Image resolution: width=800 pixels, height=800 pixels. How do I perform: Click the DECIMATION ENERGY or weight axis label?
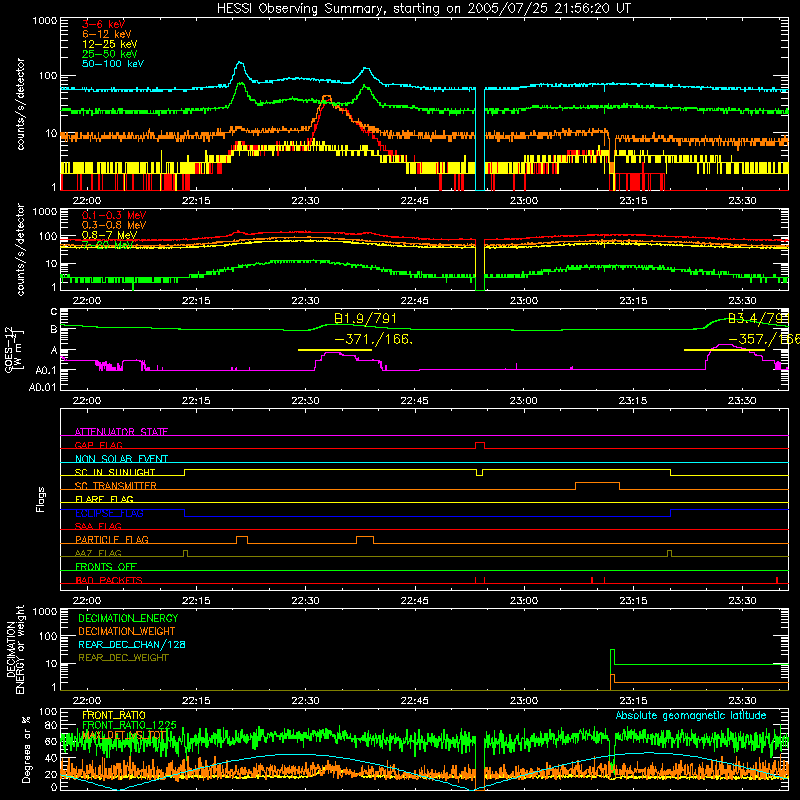pos(15,649)
